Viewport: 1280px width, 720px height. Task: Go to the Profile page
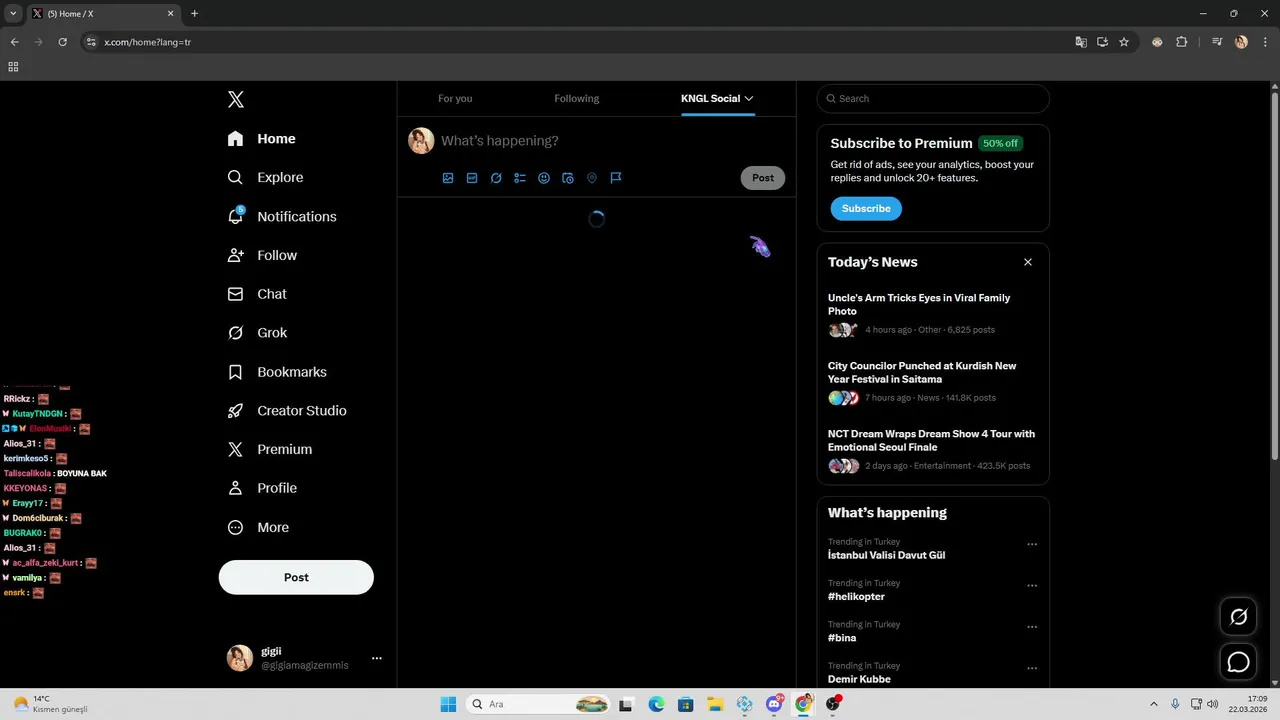[263, 488]
